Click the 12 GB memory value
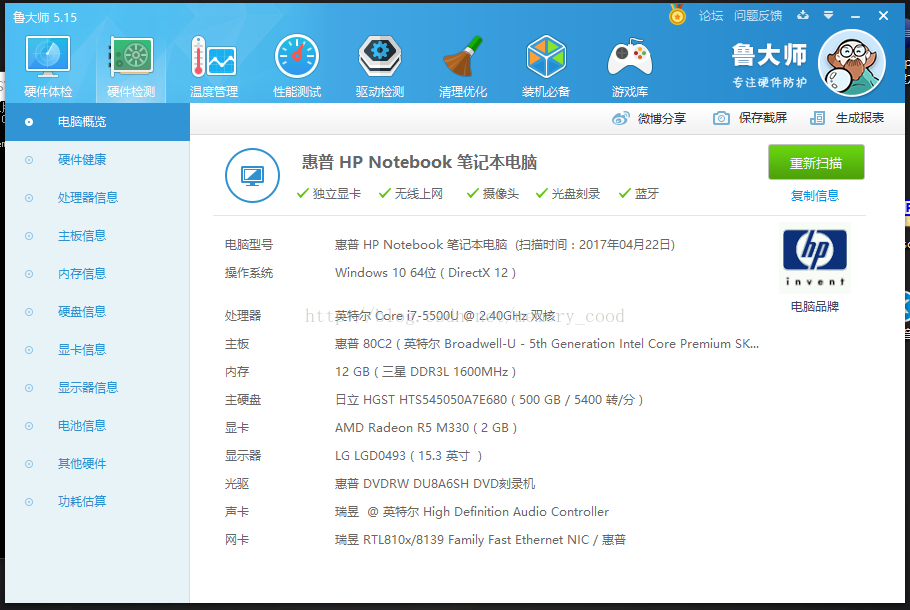The image size is (910, 610). pos(425,372)
